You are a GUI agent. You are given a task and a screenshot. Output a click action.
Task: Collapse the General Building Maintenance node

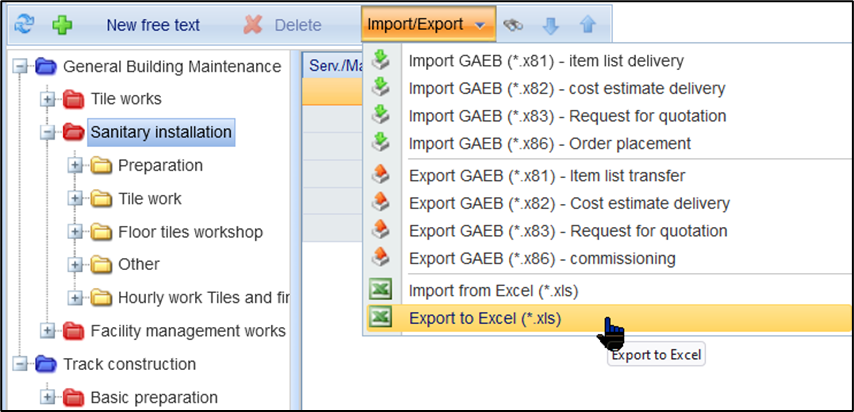[x=19, y=67]
